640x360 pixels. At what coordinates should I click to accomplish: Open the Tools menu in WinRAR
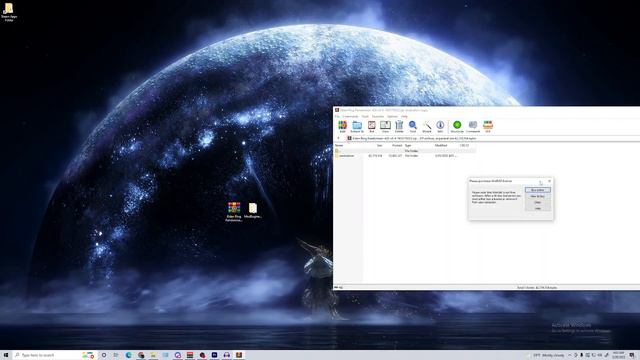(365, 116)
